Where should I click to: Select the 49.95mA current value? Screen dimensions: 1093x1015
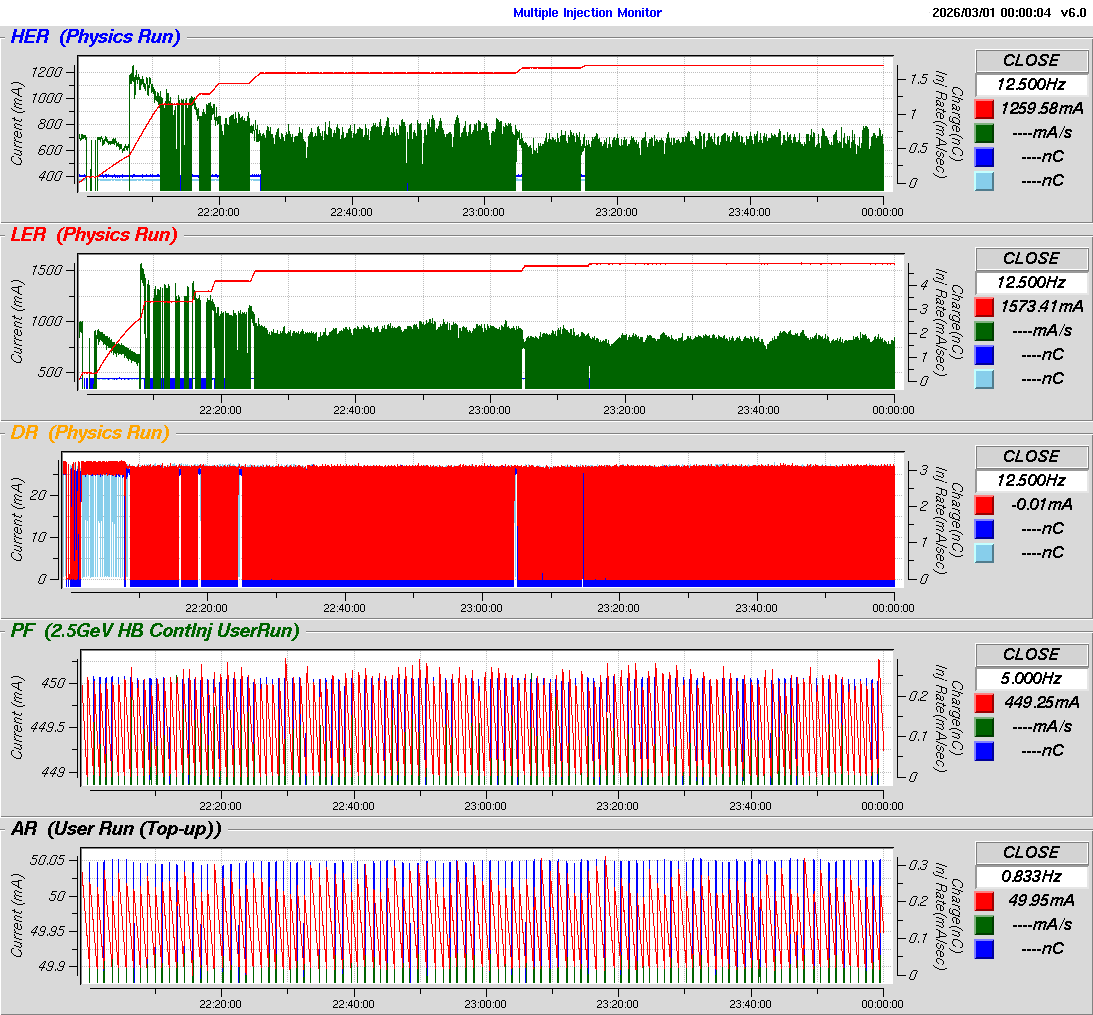(x=1041, y=900)
